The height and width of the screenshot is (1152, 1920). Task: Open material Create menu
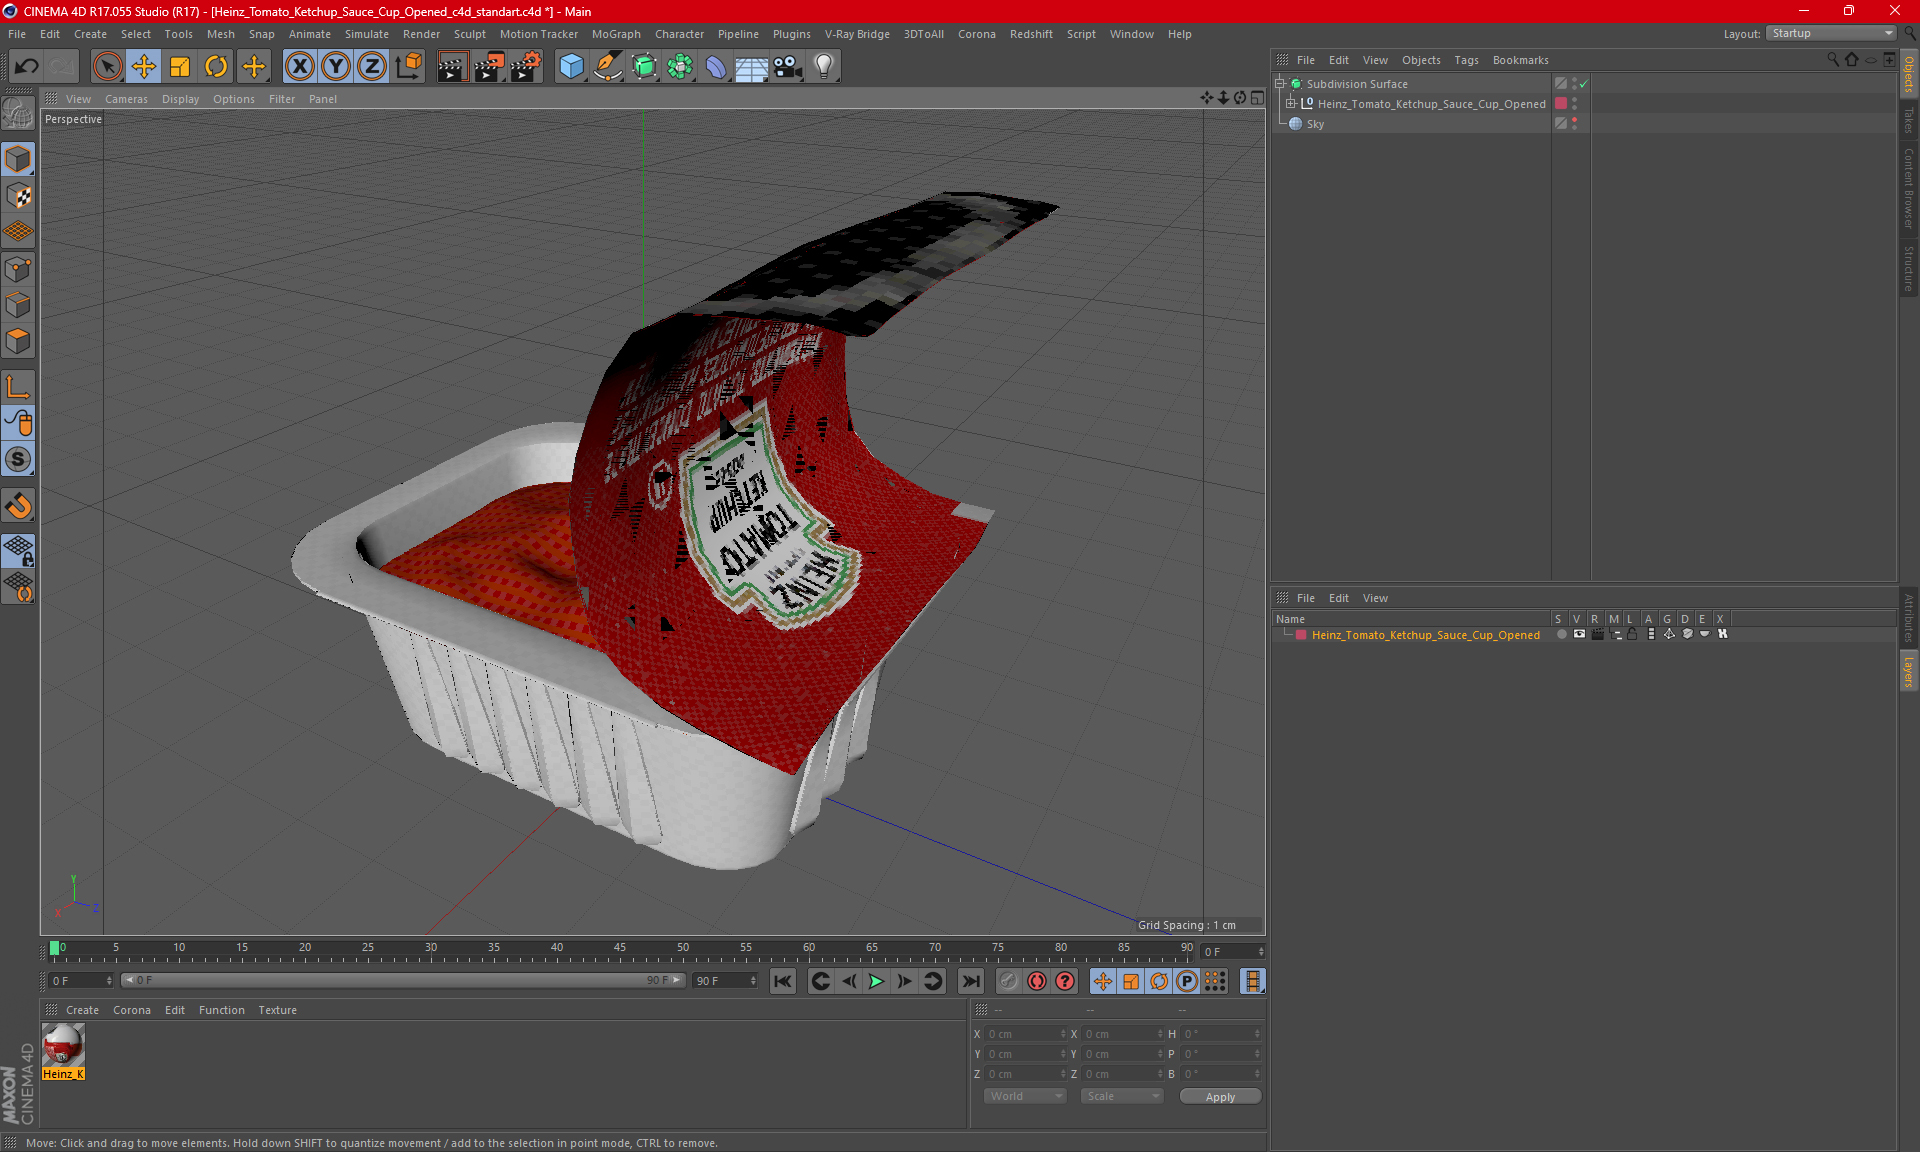(82, 1010)
